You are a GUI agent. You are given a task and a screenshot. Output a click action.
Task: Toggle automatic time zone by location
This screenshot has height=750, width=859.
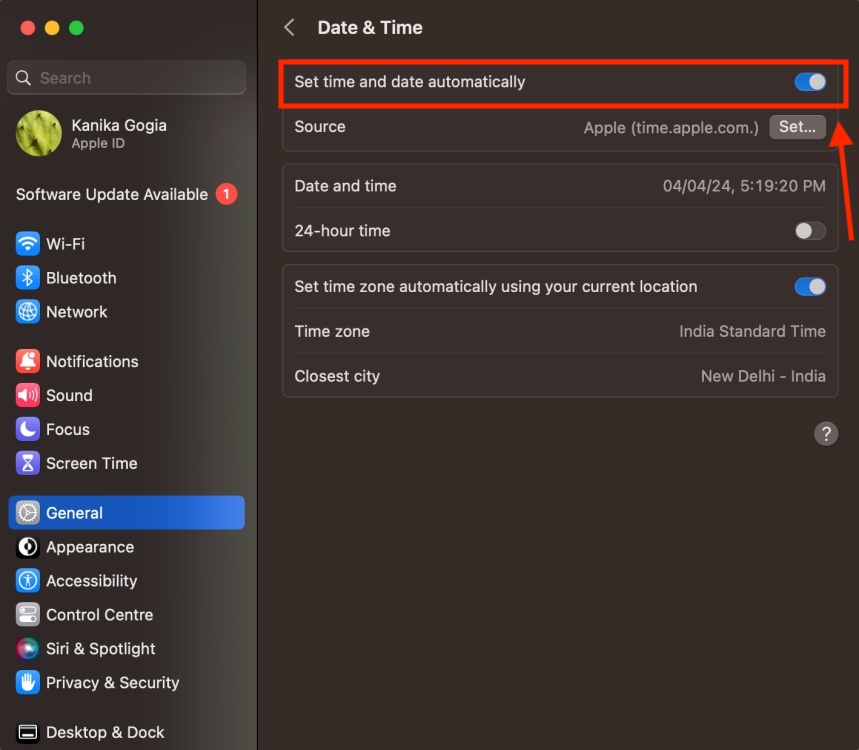[x=810, y=286]
